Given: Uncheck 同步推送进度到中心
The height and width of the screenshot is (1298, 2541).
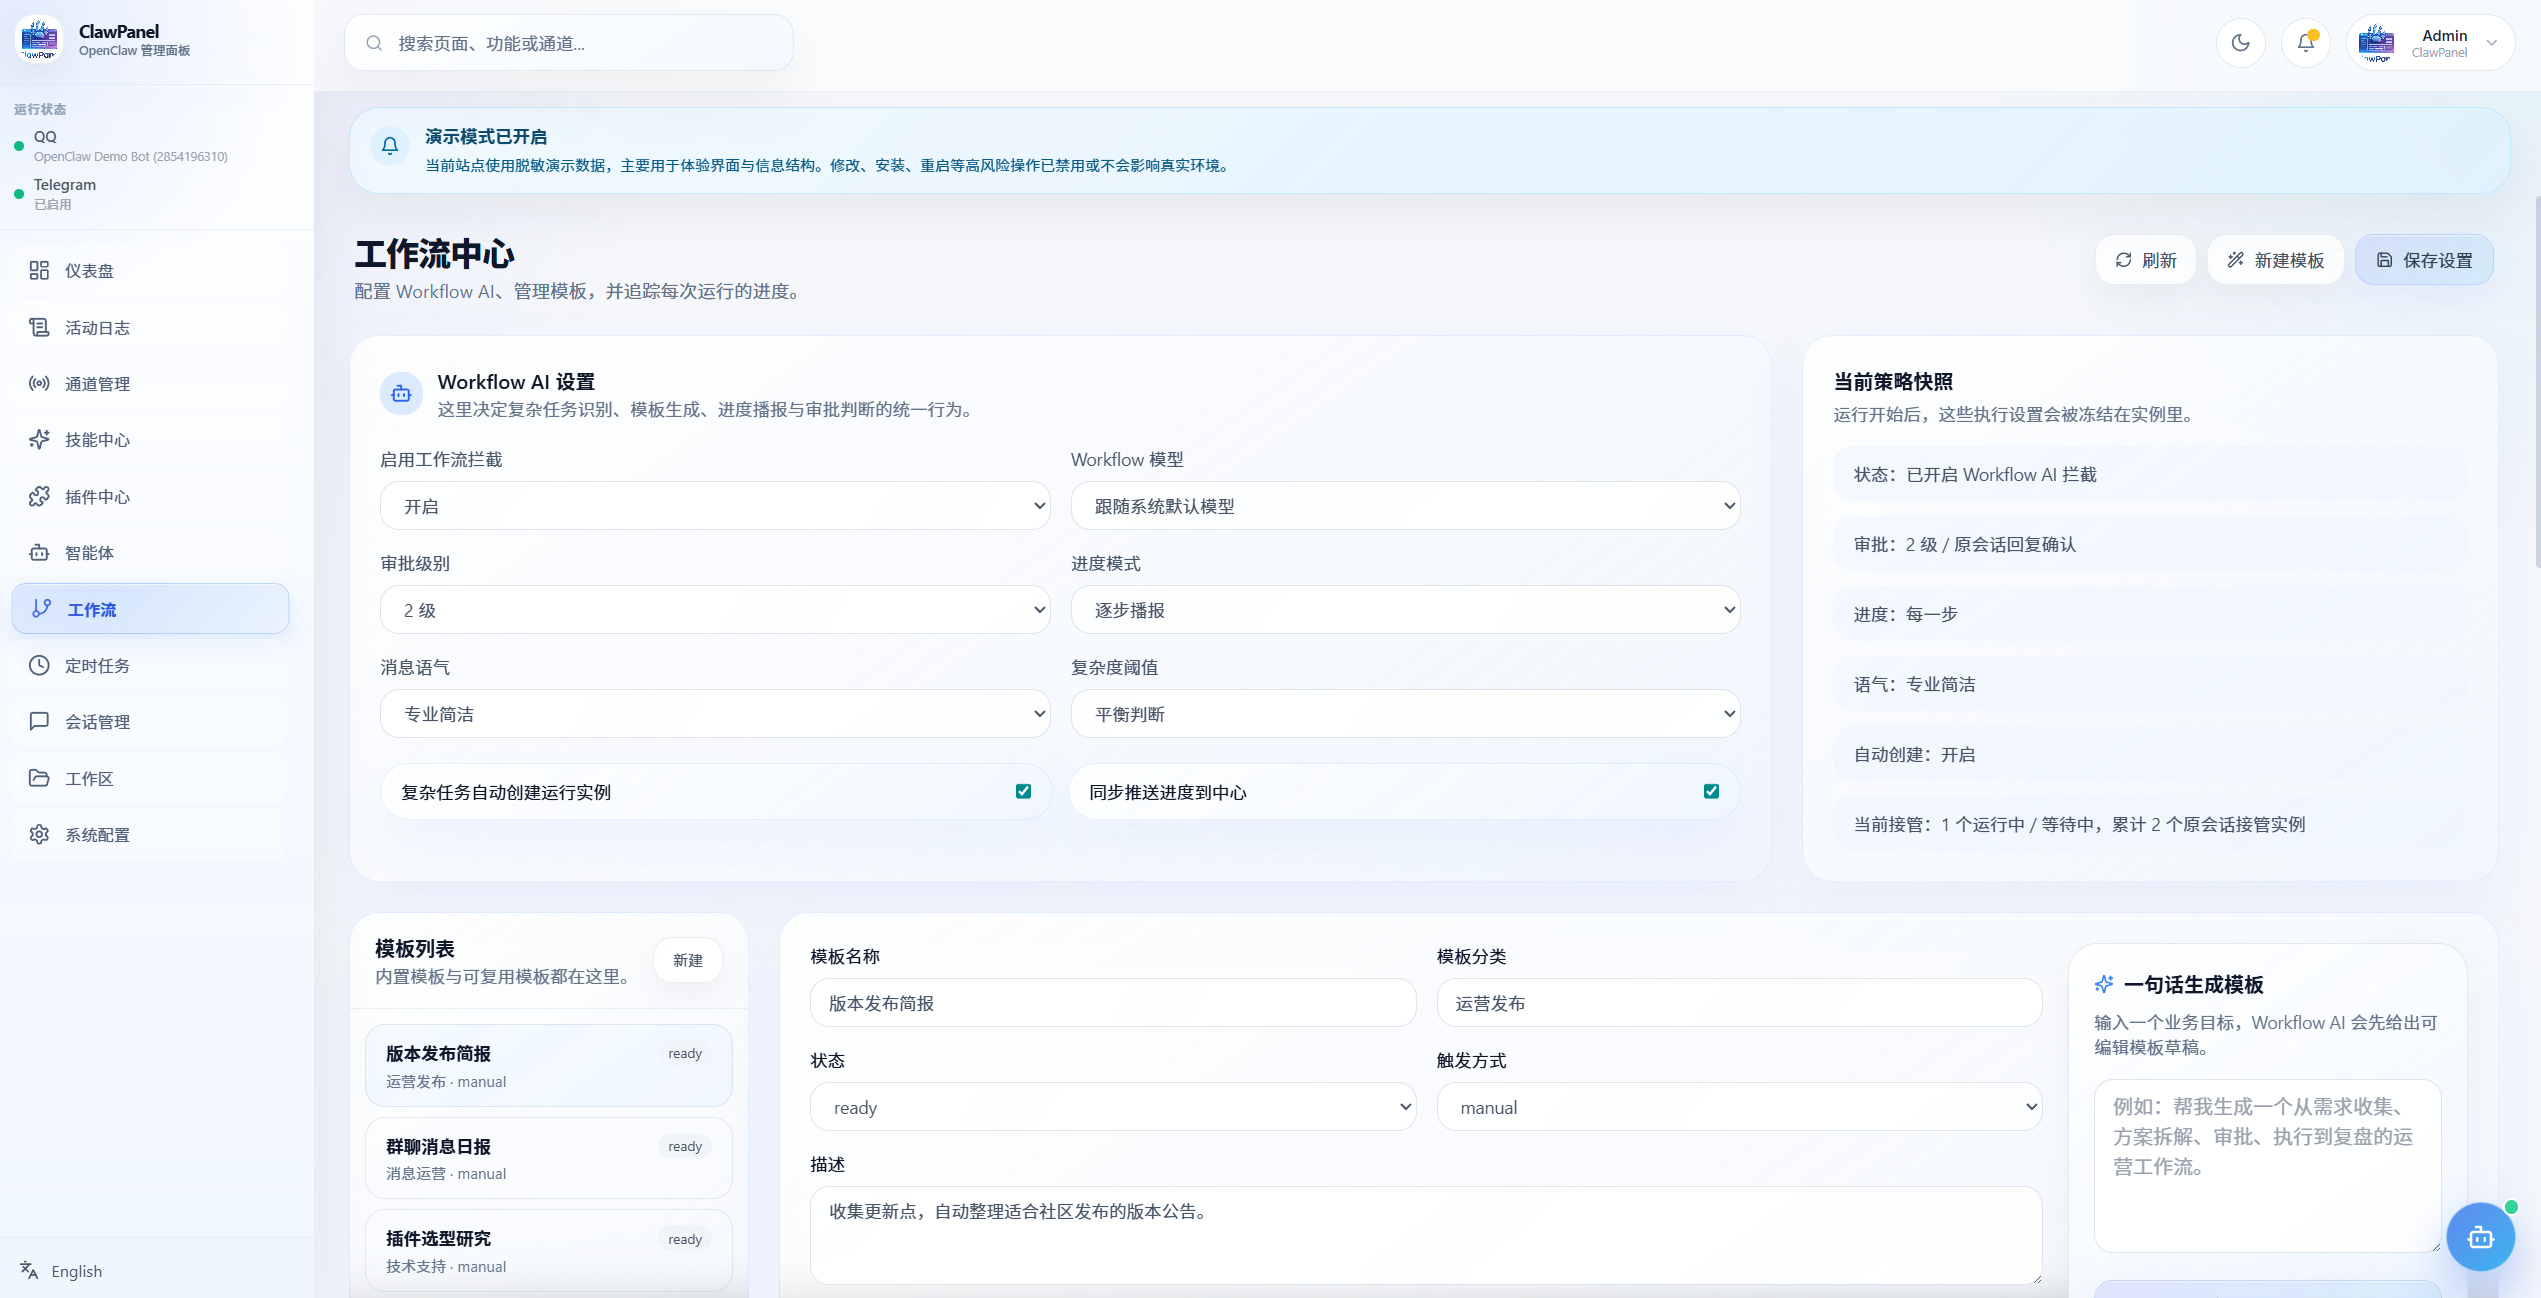Looking at the screenshot, I should tap(1711, 791).
